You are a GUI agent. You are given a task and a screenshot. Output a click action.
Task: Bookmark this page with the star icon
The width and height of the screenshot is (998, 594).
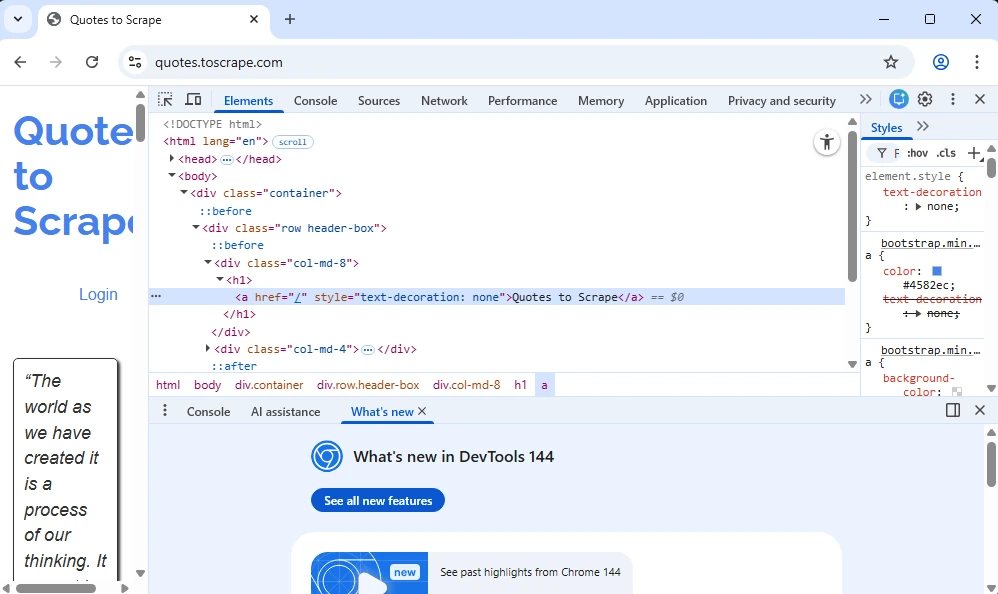click(891, 62)
